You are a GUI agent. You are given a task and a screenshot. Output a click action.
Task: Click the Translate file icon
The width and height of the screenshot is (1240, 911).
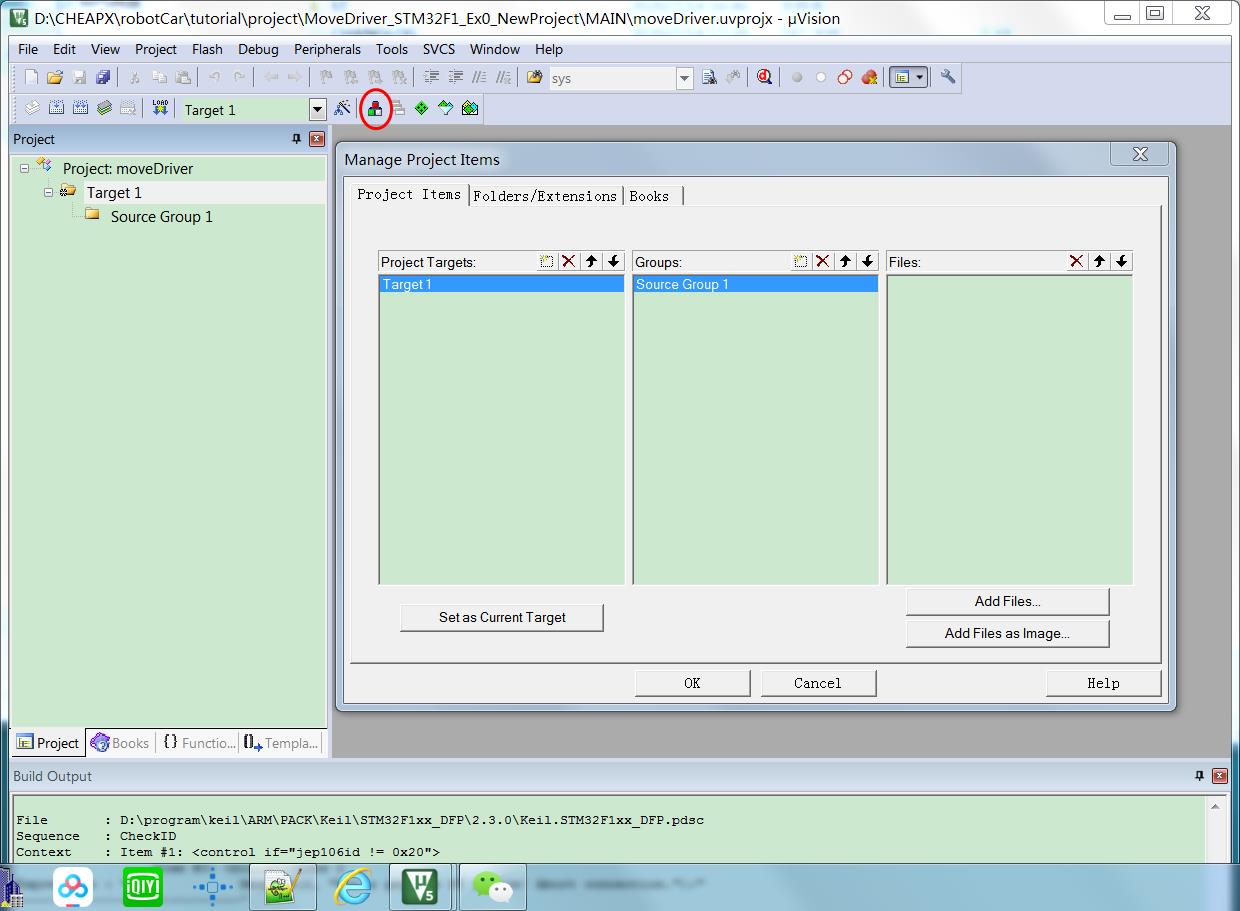tap(32, 108)
